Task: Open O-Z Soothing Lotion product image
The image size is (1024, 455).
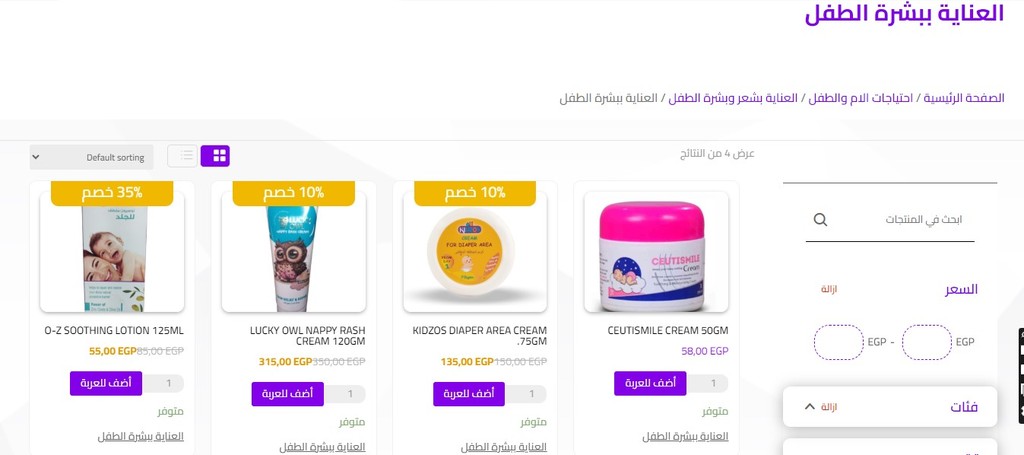Action: point(112,252)
